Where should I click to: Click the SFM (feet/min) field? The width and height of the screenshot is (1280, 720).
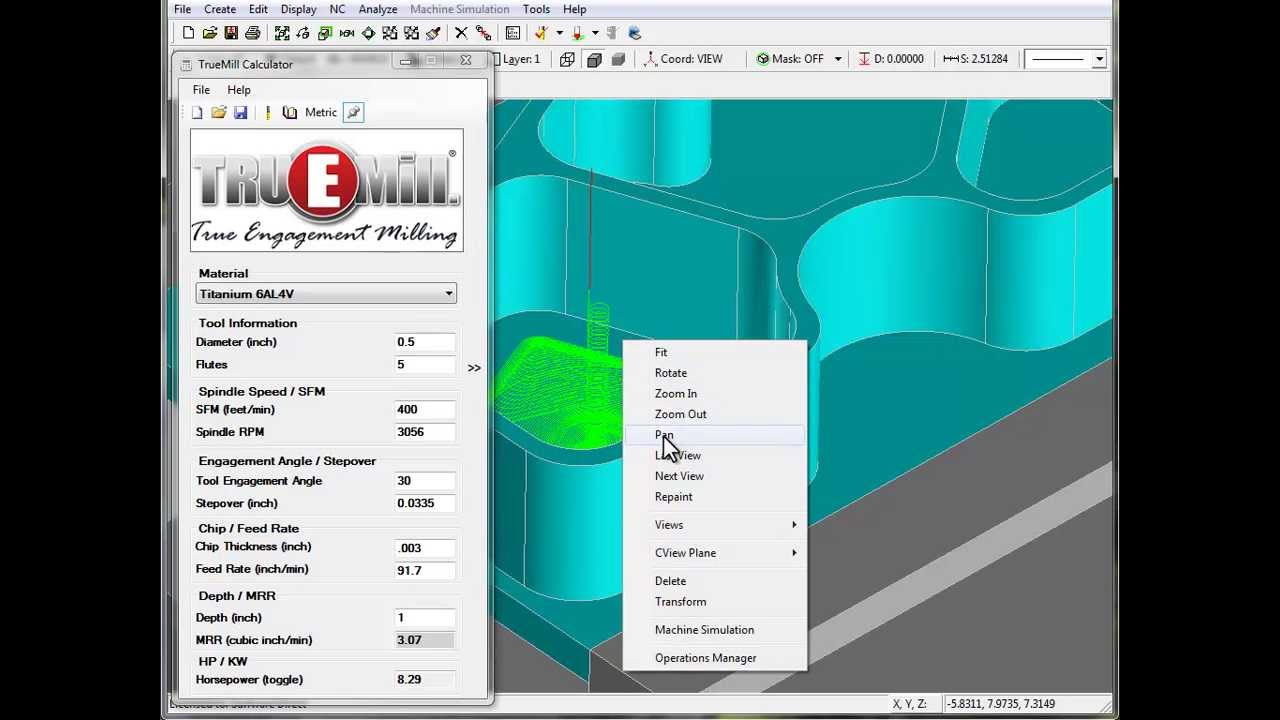click(x=425, y=409)
